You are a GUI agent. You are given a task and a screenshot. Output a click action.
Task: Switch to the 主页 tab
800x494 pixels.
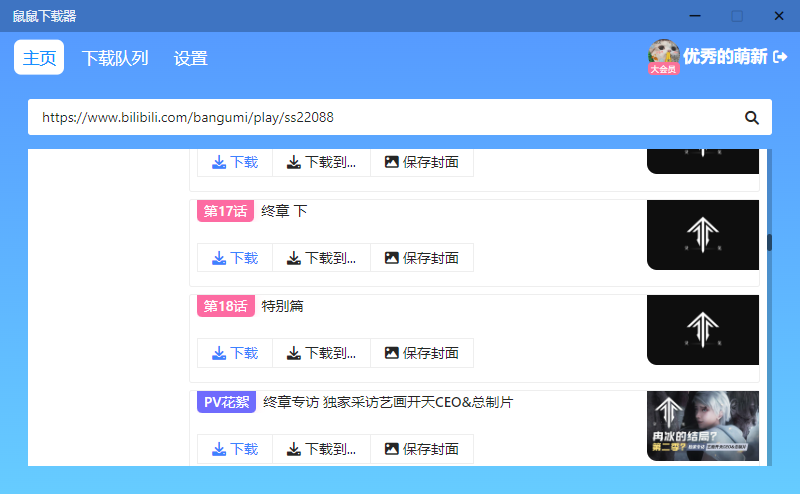[39, 58]
